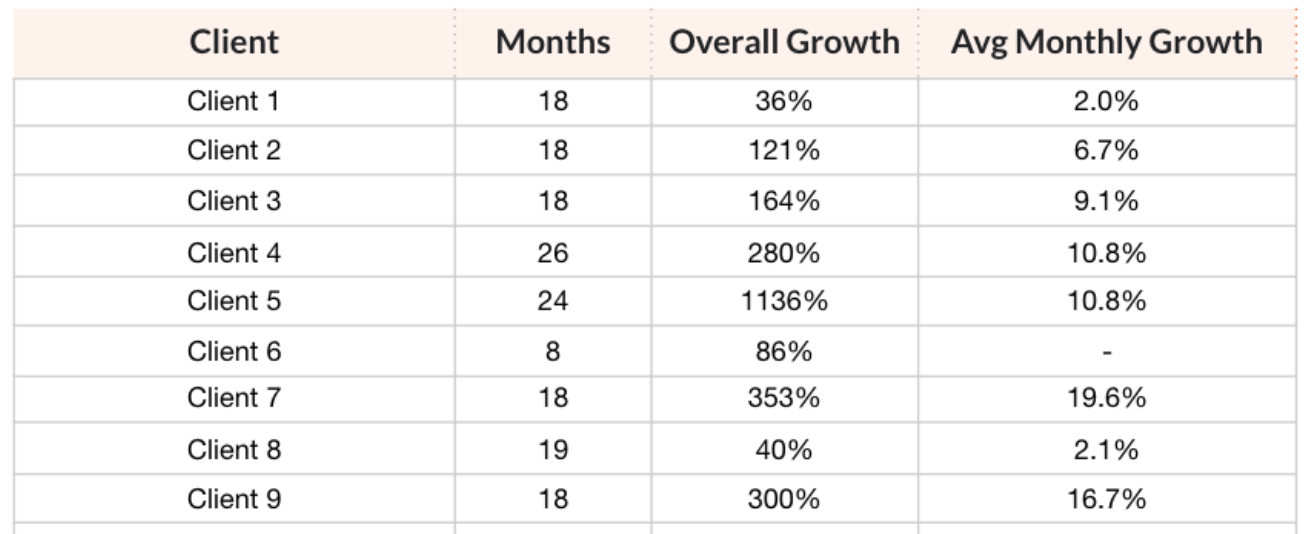Select the Client 4 cell
Screen dimensions: 1312x534
tap(234, 253)
